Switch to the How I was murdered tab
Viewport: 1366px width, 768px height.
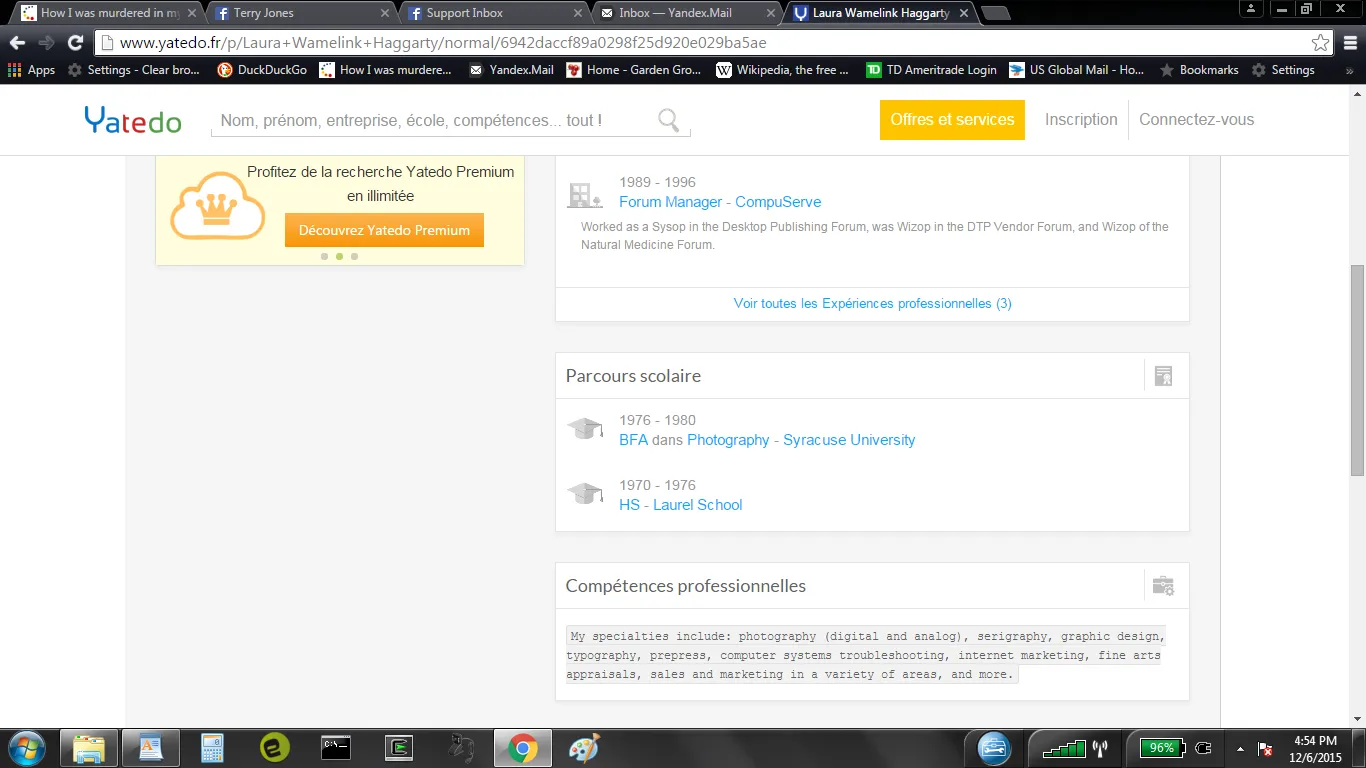coord(110,13)
